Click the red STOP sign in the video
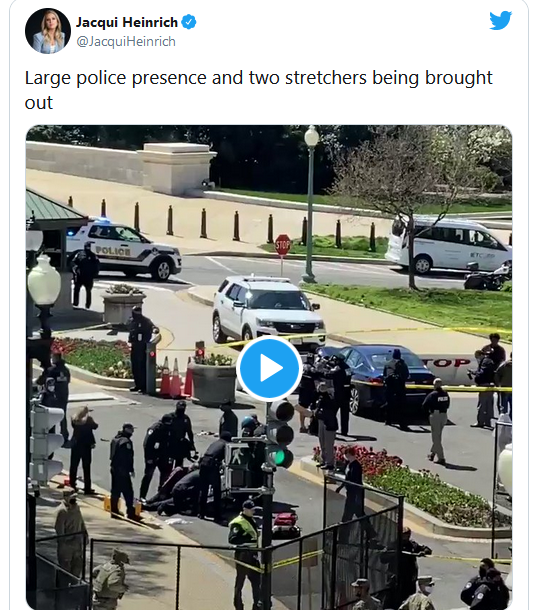 pos(283,245)
